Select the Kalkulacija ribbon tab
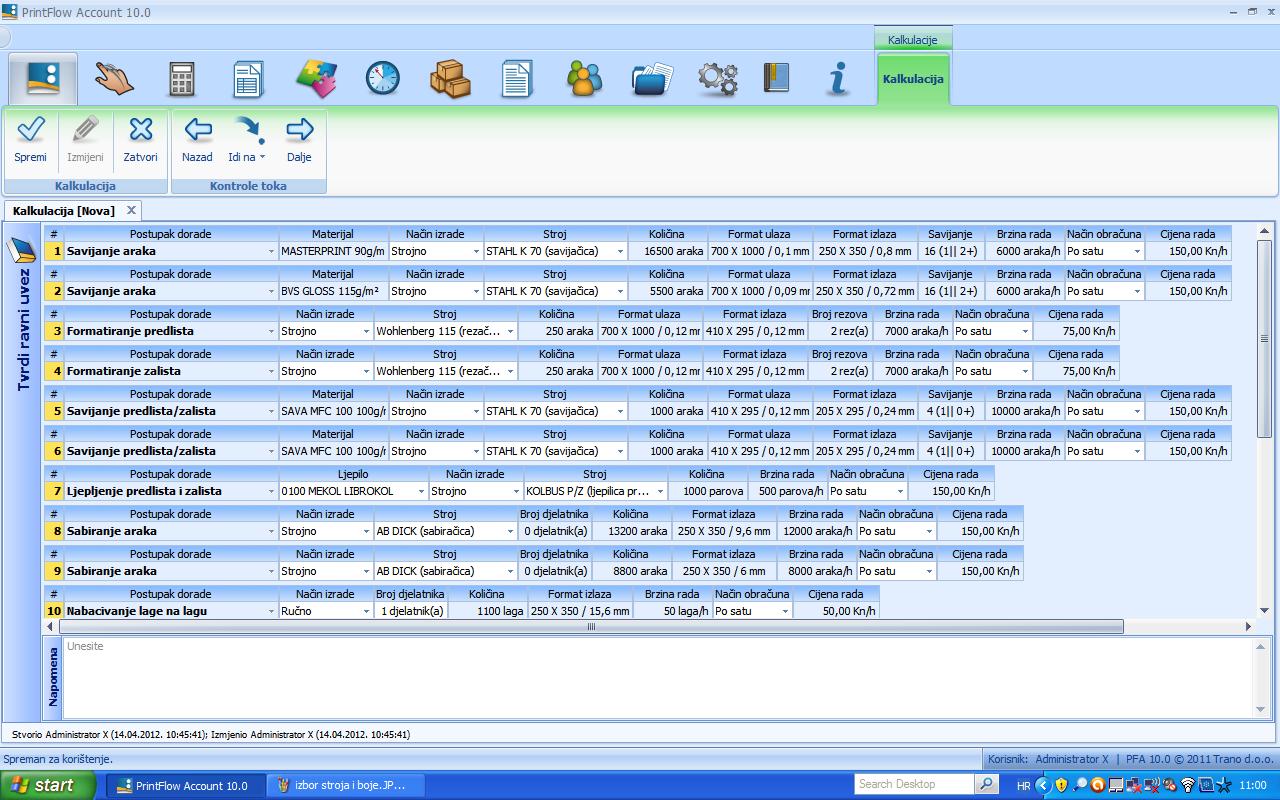Viewport: 1280px width, 800px height. (x=913, y=79)
